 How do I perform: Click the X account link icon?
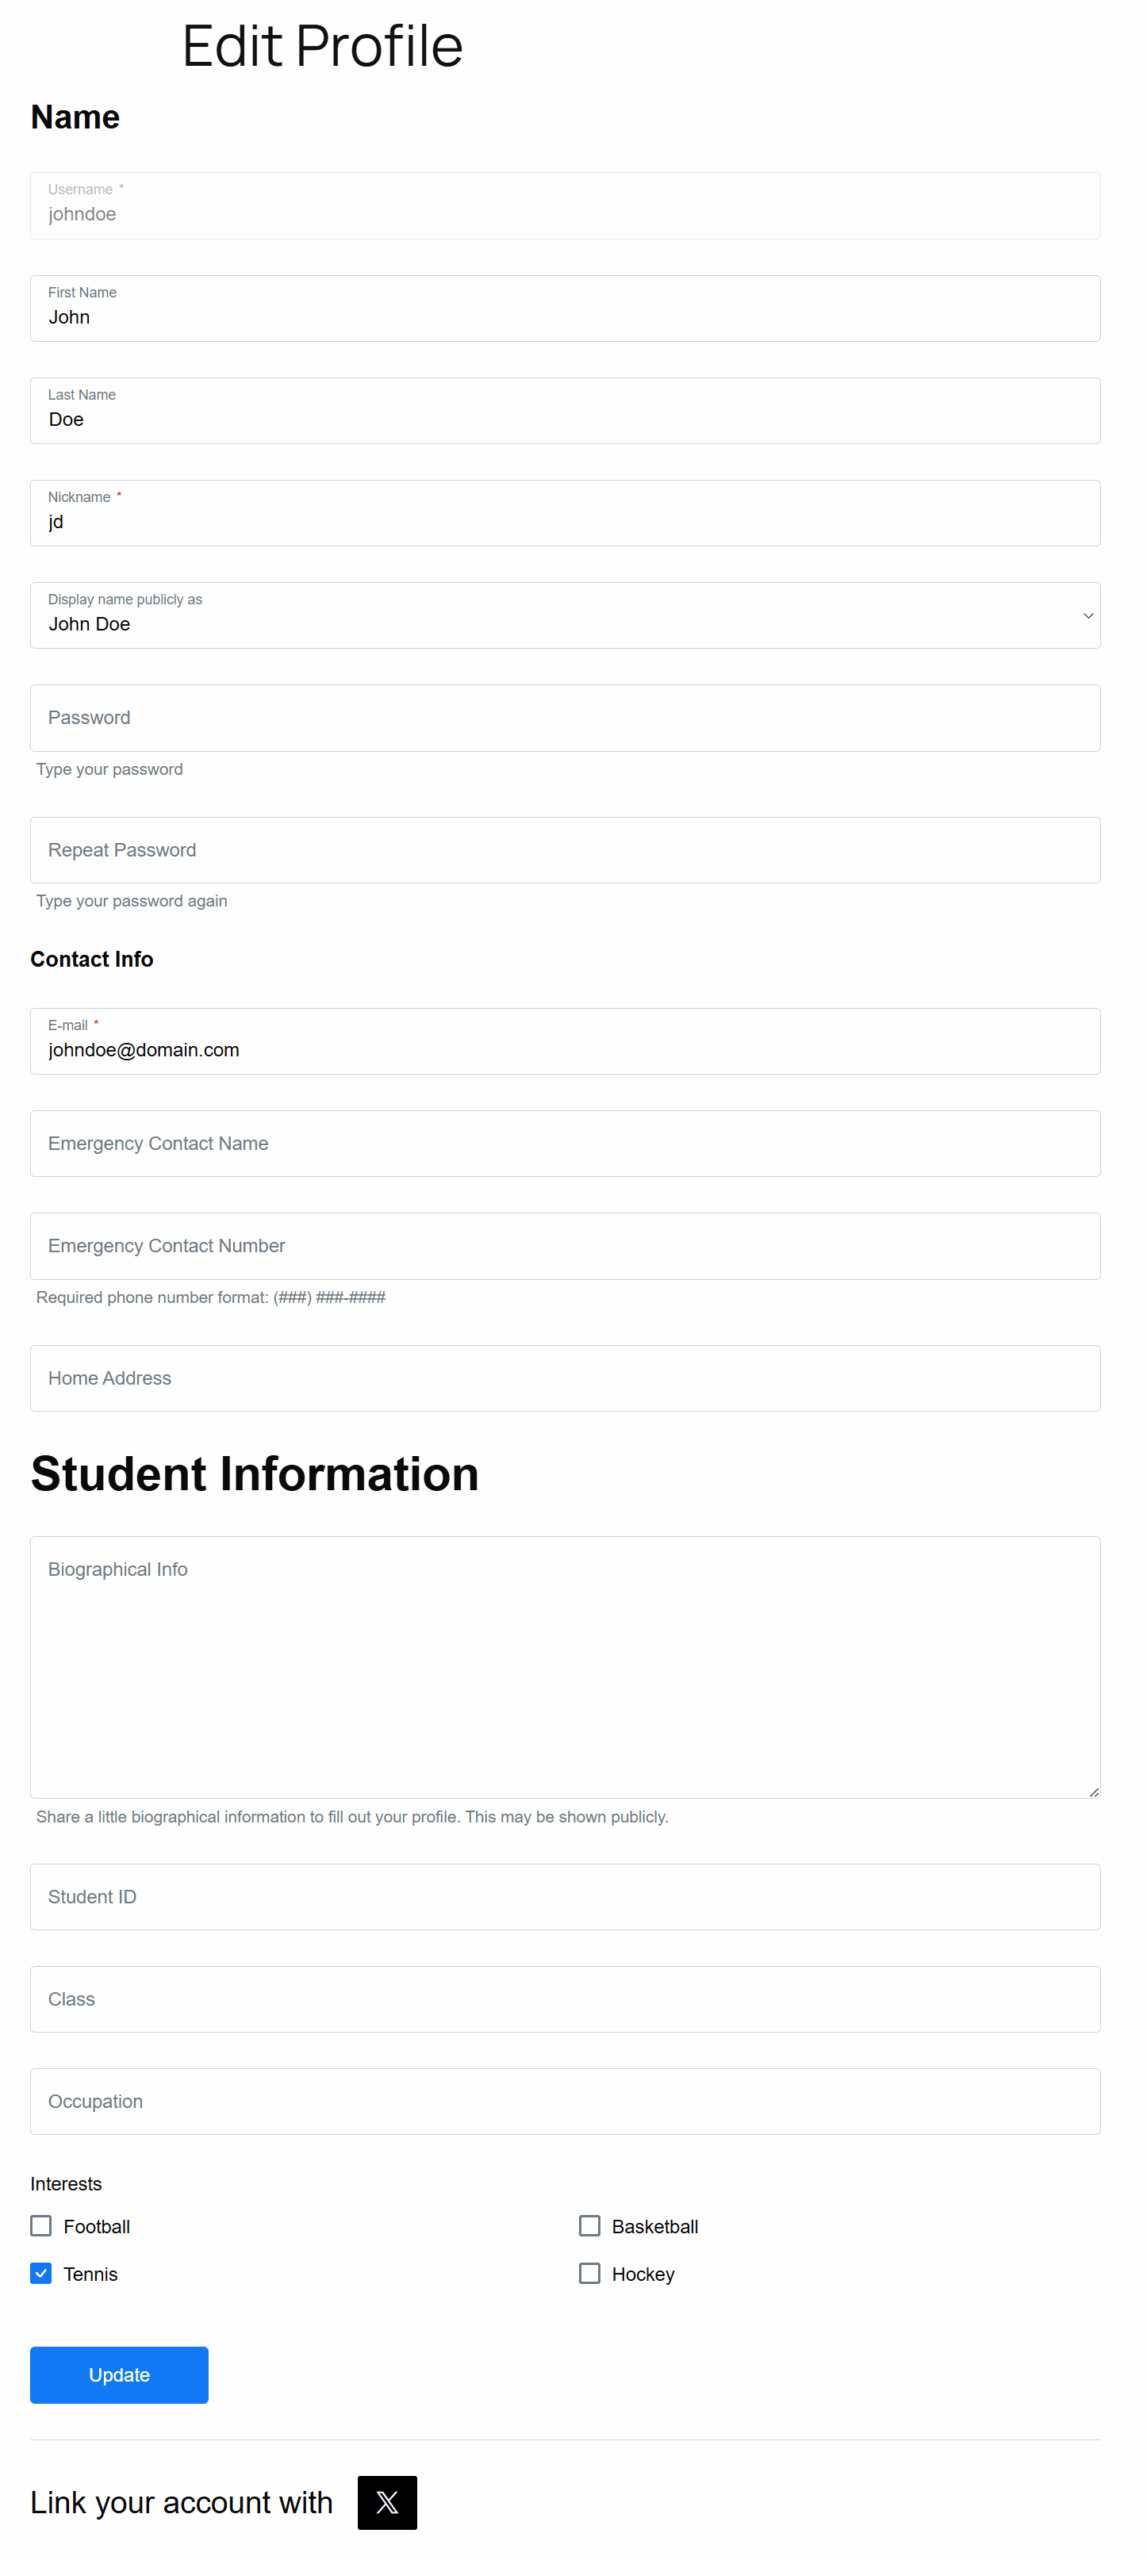tap(386, 2501)
